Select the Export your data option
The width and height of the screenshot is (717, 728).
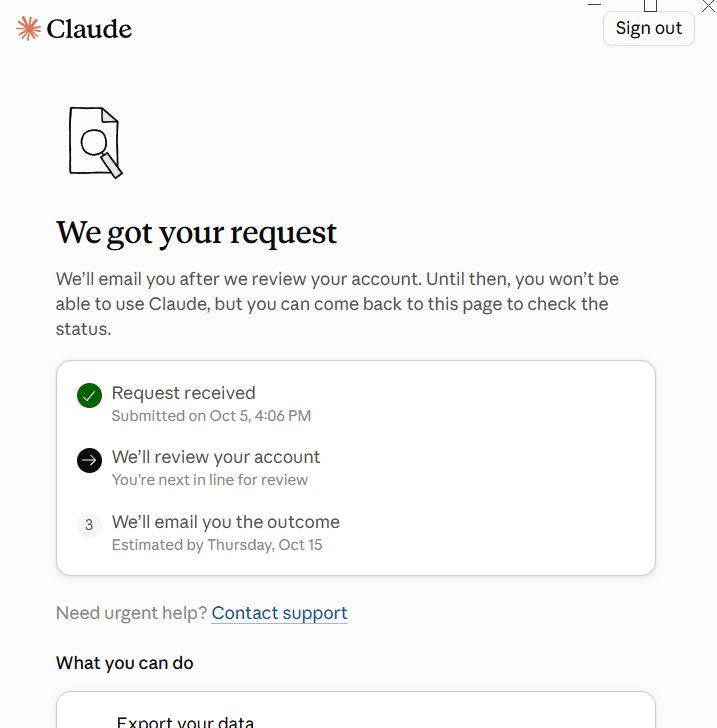[x=185, y=721]
